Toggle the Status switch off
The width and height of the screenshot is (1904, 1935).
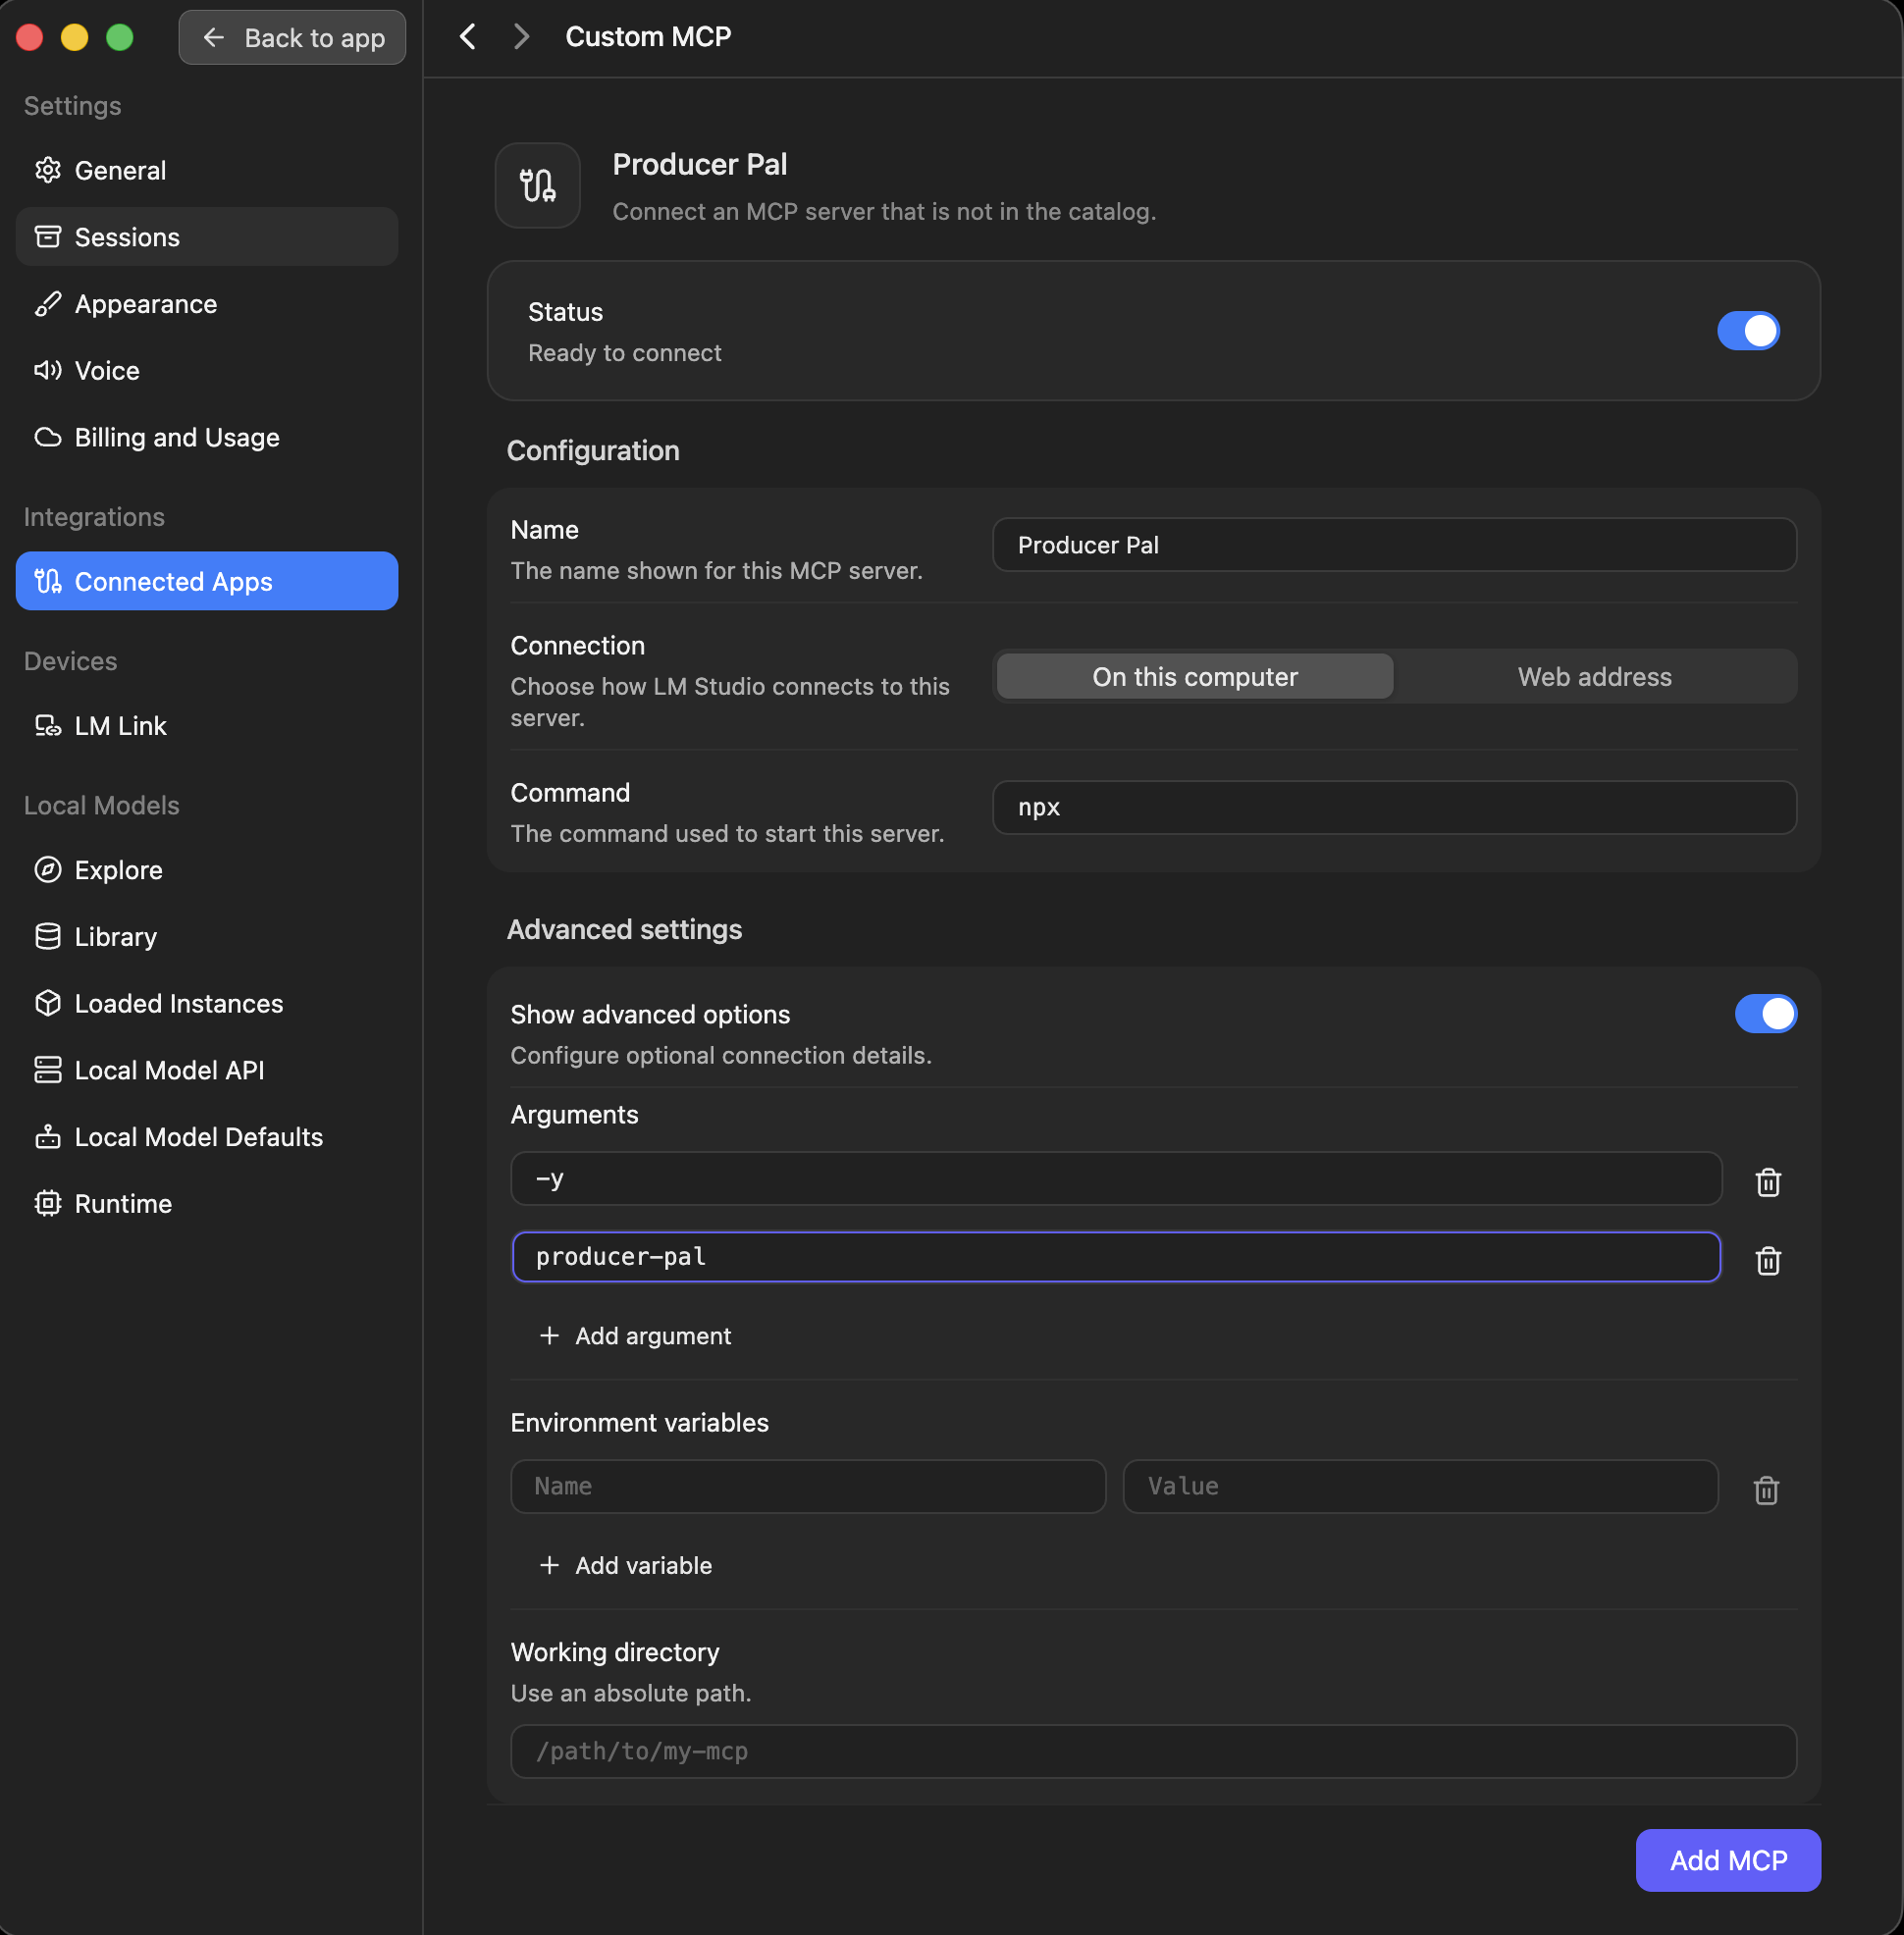pos(1748,331)
